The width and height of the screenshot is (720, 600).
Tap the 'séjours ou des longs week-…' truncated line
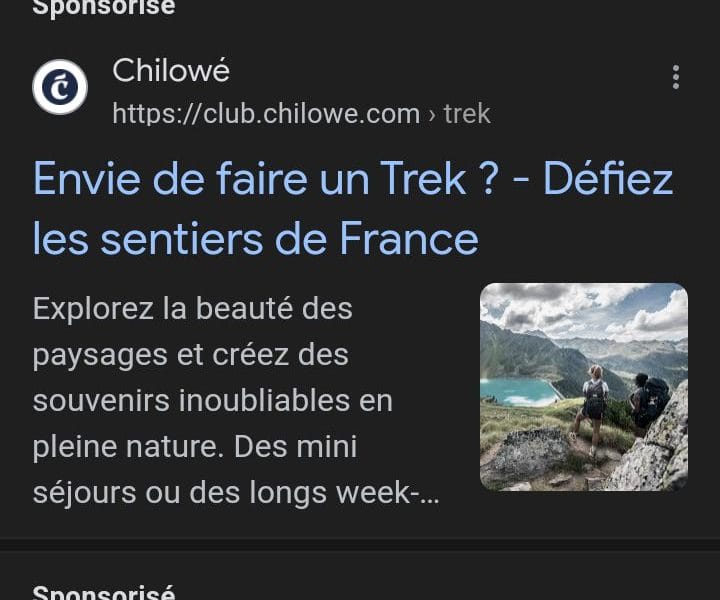click(236, 493)
